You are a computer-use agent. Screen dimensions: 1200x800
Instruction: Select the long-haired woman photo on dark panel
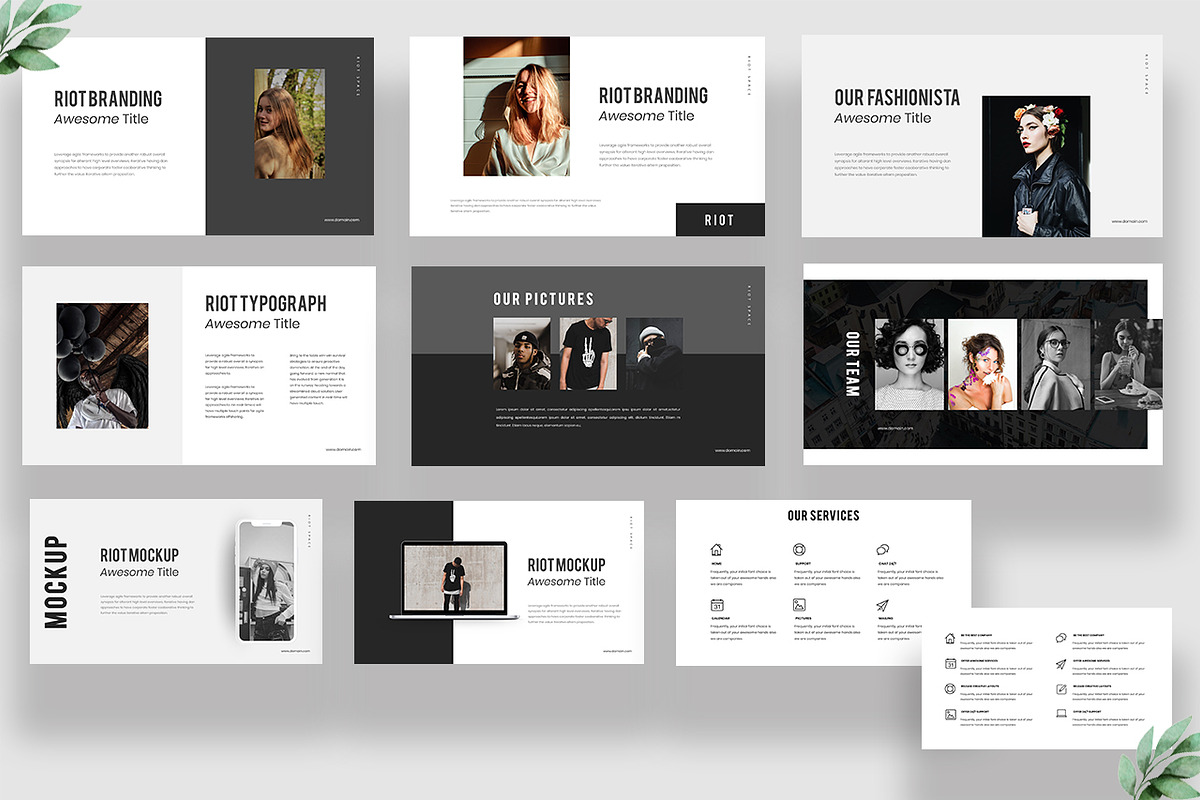coord(289,124)
